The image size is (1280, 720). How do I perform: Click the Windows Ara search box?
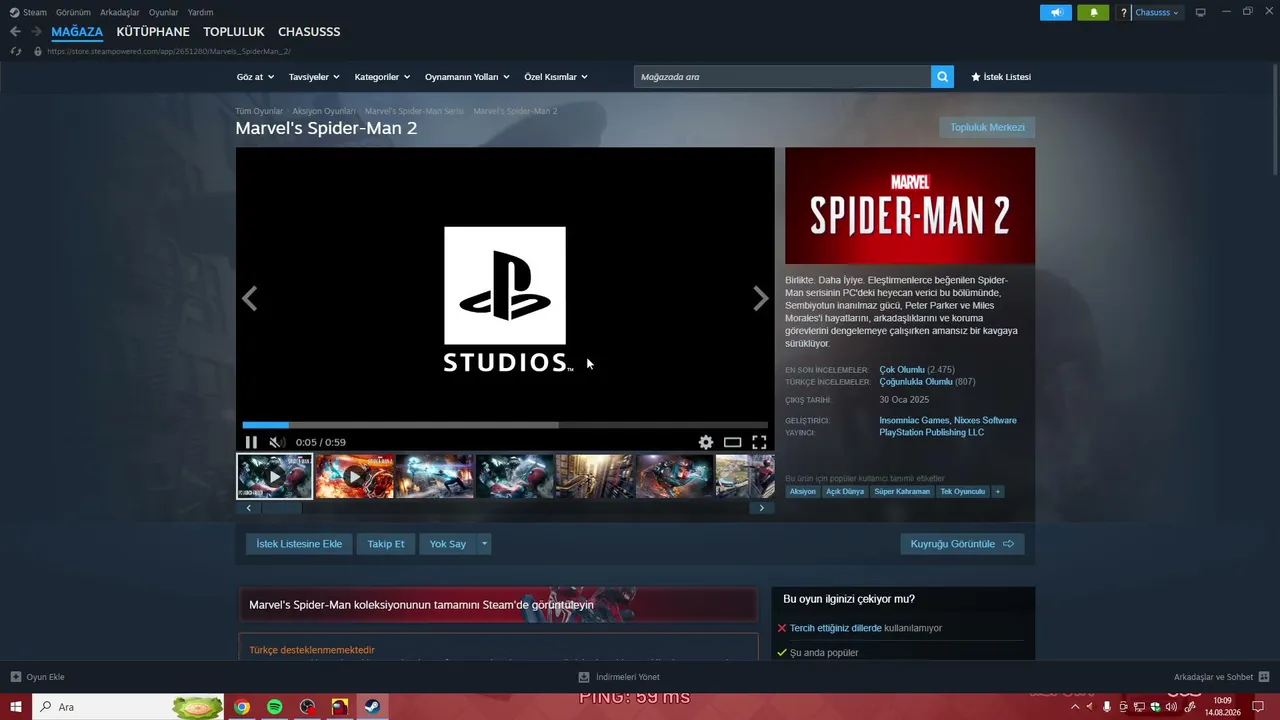(x=127, y=707)
